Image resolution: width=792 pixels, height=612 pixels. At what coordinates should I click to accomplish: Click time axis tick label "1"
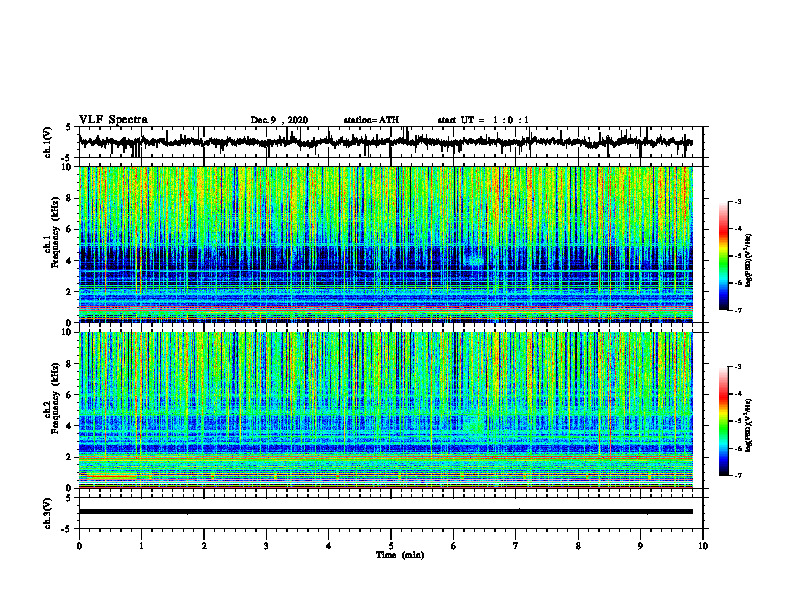coord(141,546)
